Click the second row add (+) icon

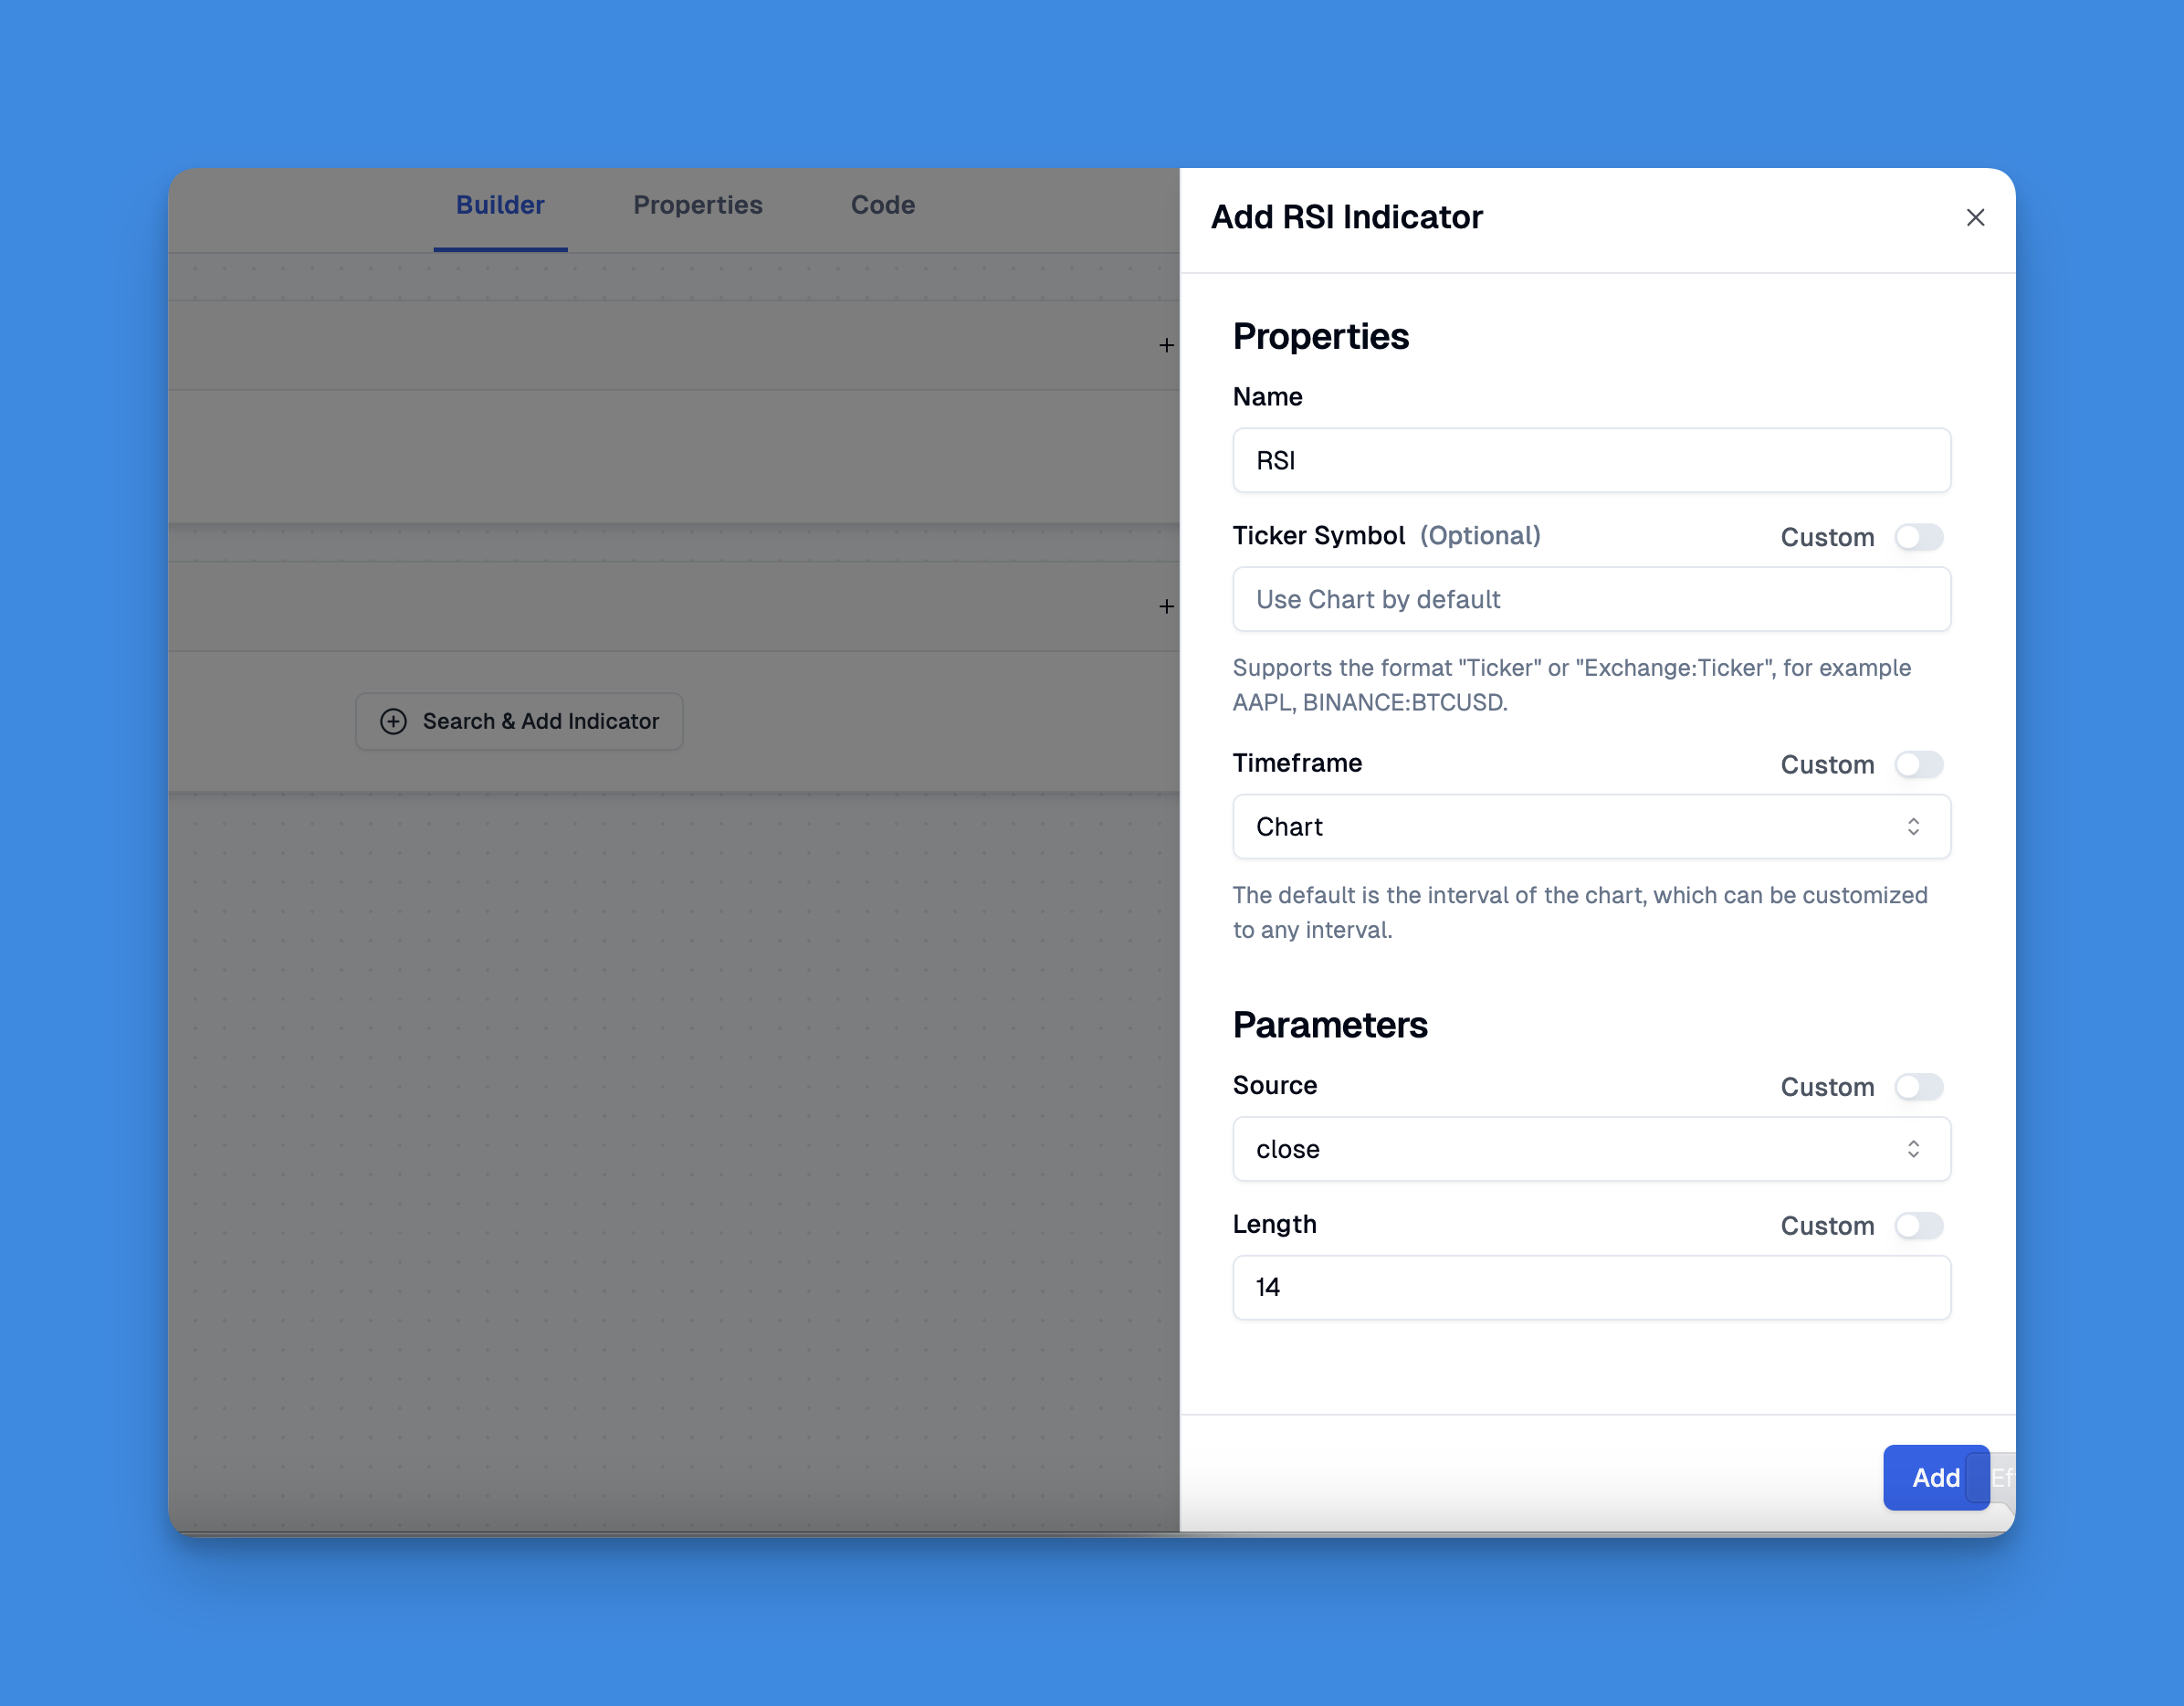click(1165, 606)
